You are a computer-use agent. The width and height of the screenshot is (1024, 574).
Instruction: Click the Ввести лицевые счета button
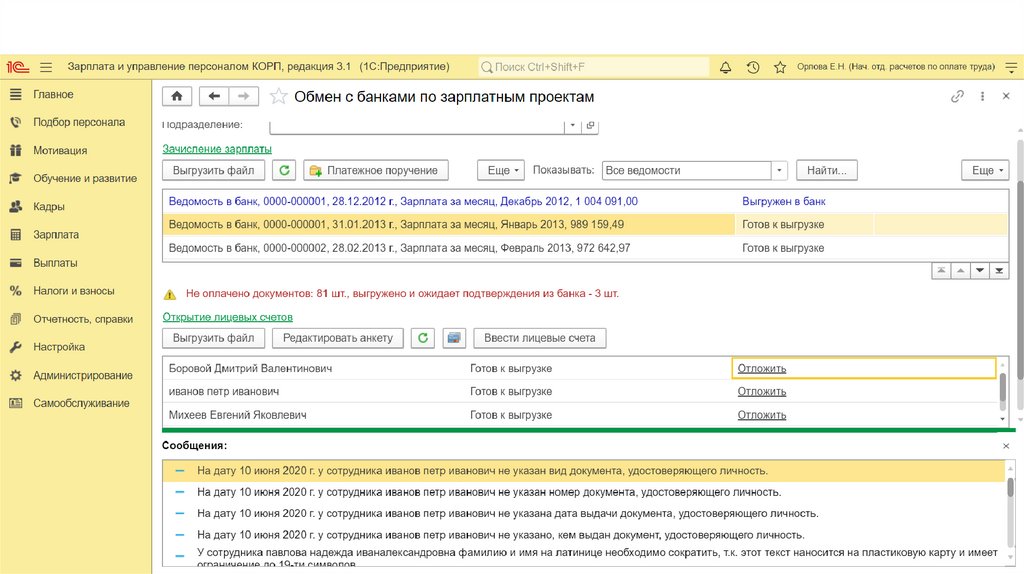[x=539, y=338]
